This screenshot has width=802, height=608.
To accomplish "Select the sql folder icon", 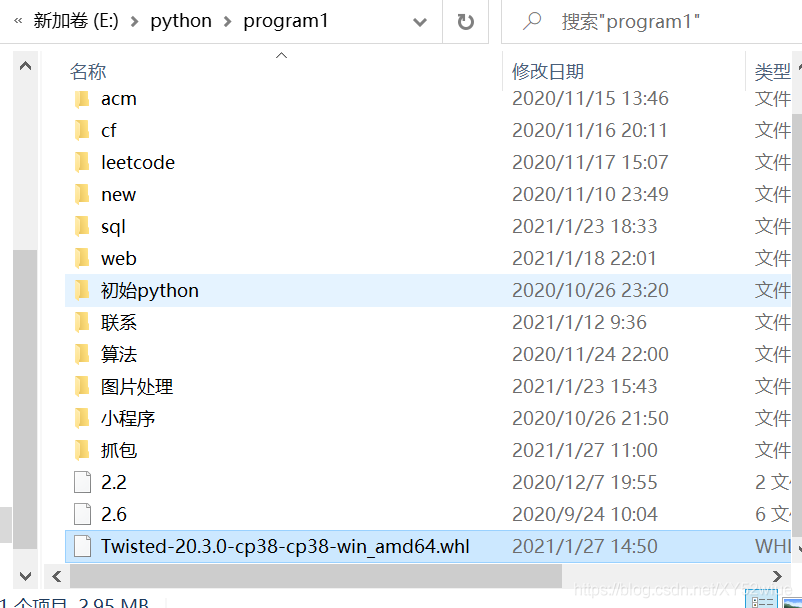I will pyautogui.click(x=82, y=227).
